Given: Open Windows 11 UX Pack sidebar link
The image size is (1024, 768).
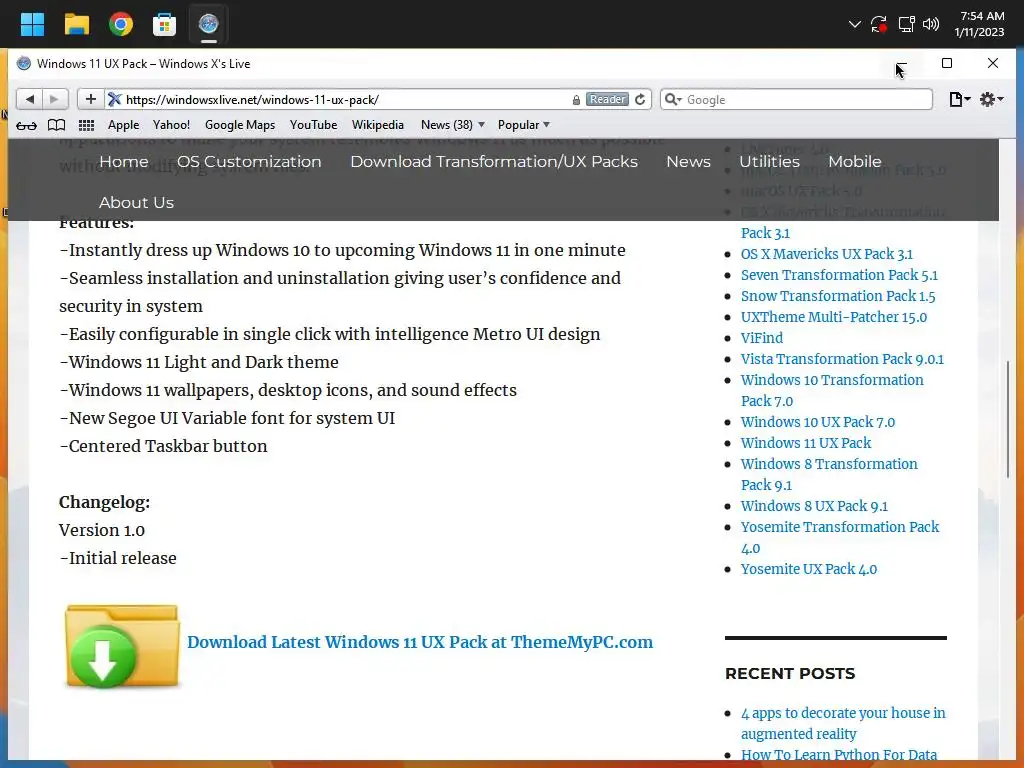Looking at the screenshot, I should point(805,443).
